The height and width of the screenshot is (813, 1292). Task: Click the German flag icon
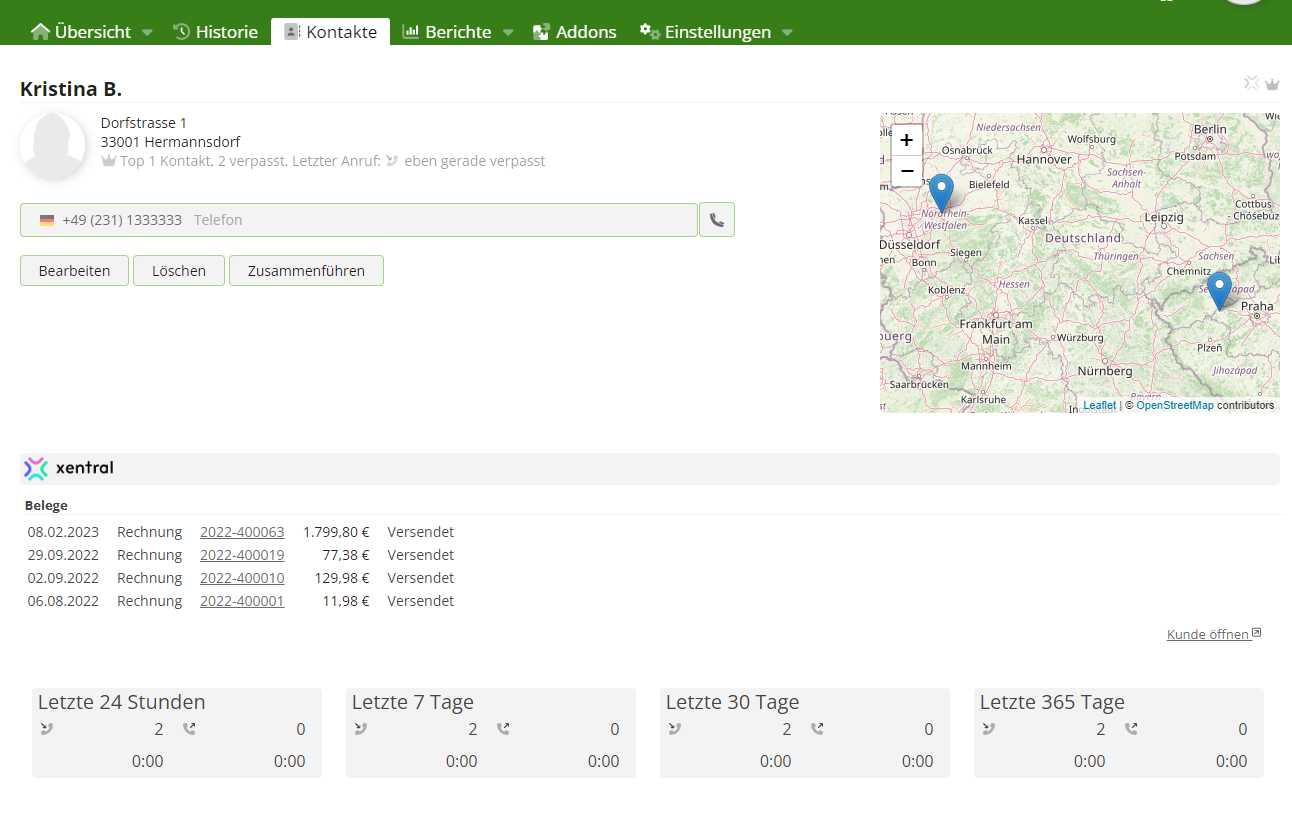pos(47,220)
